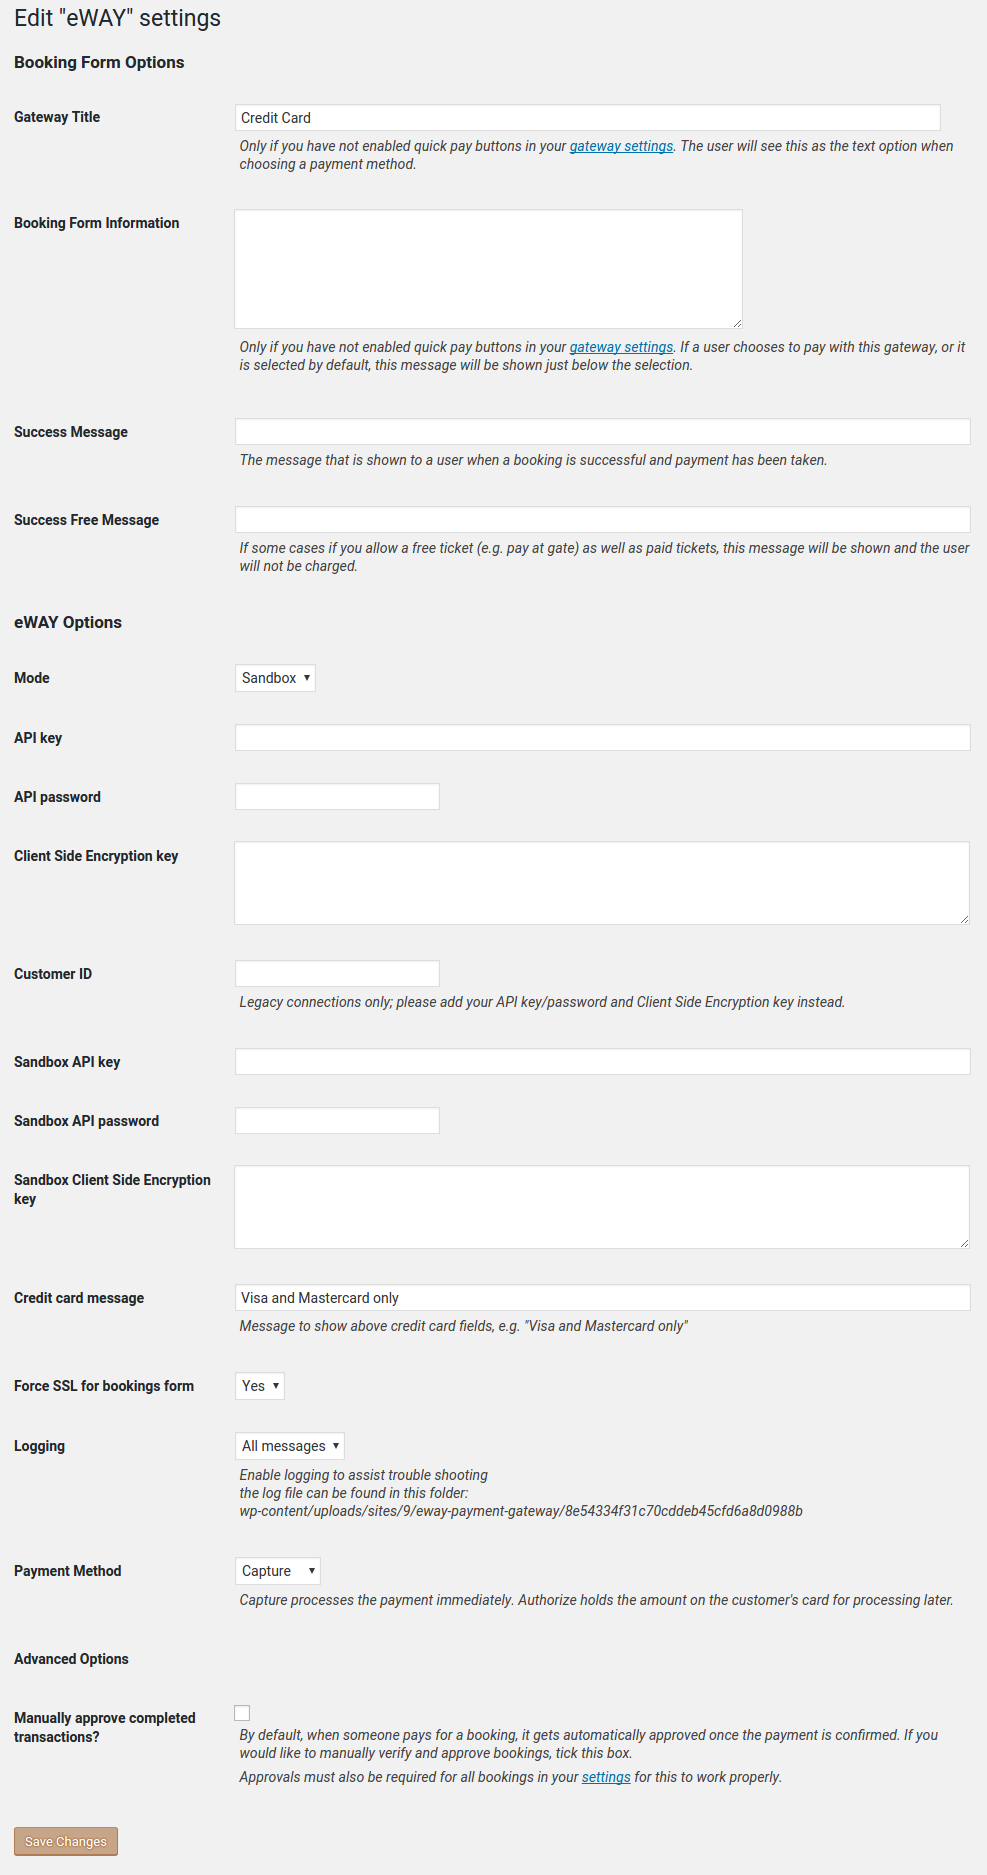987x1875 pixels.
Task: Focus the Sandbox API key field
Action: 602,1062
